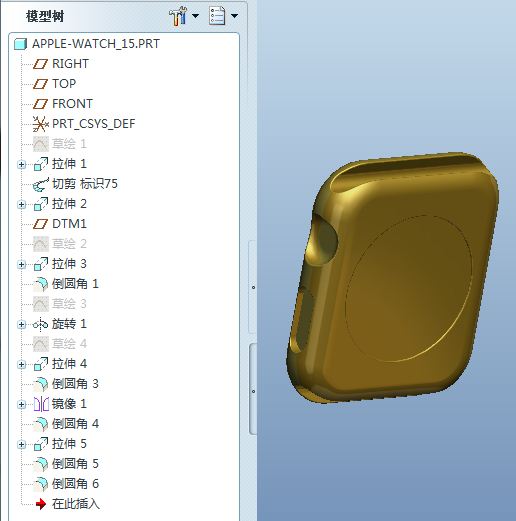This screenshot has height=521, width=516.
Task: Expand the 拉伸 2 feature node
Action: pos(22,204)
